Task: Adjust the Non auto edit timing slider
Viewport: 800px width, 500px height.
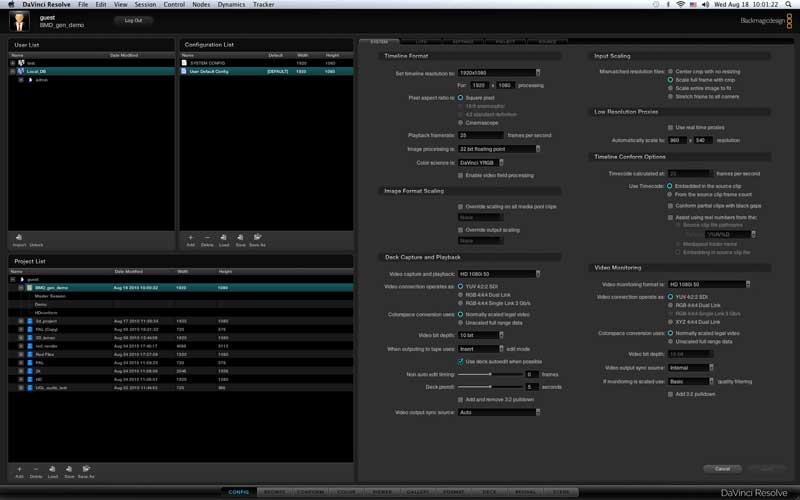Action: [490, 374]
